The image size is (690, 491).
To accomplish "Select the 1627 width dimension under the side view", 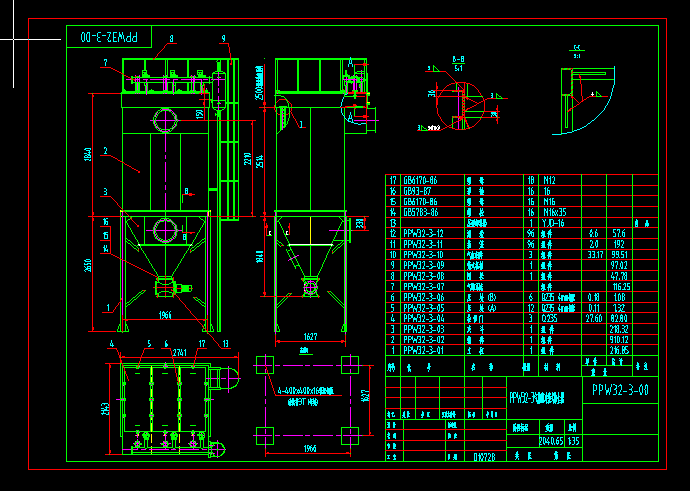I will (x=310, y=337).
